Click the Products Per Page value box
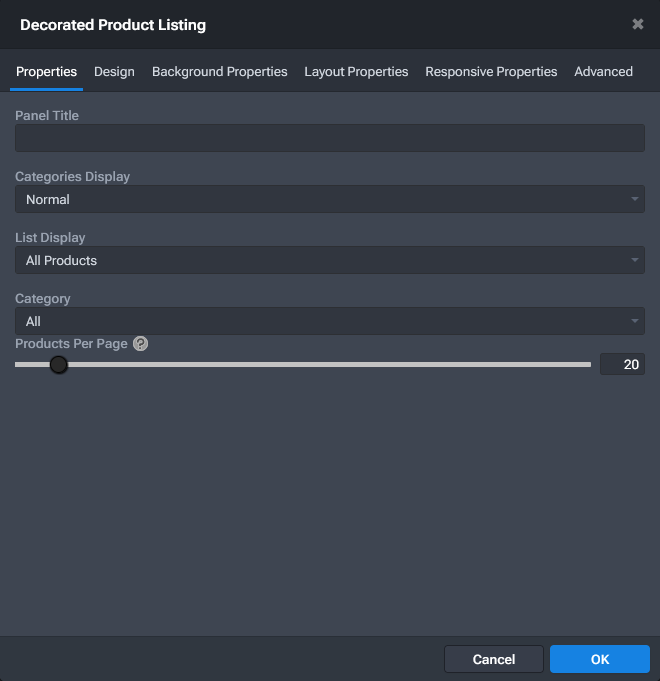The image size is (660, 681). [622, 364]
